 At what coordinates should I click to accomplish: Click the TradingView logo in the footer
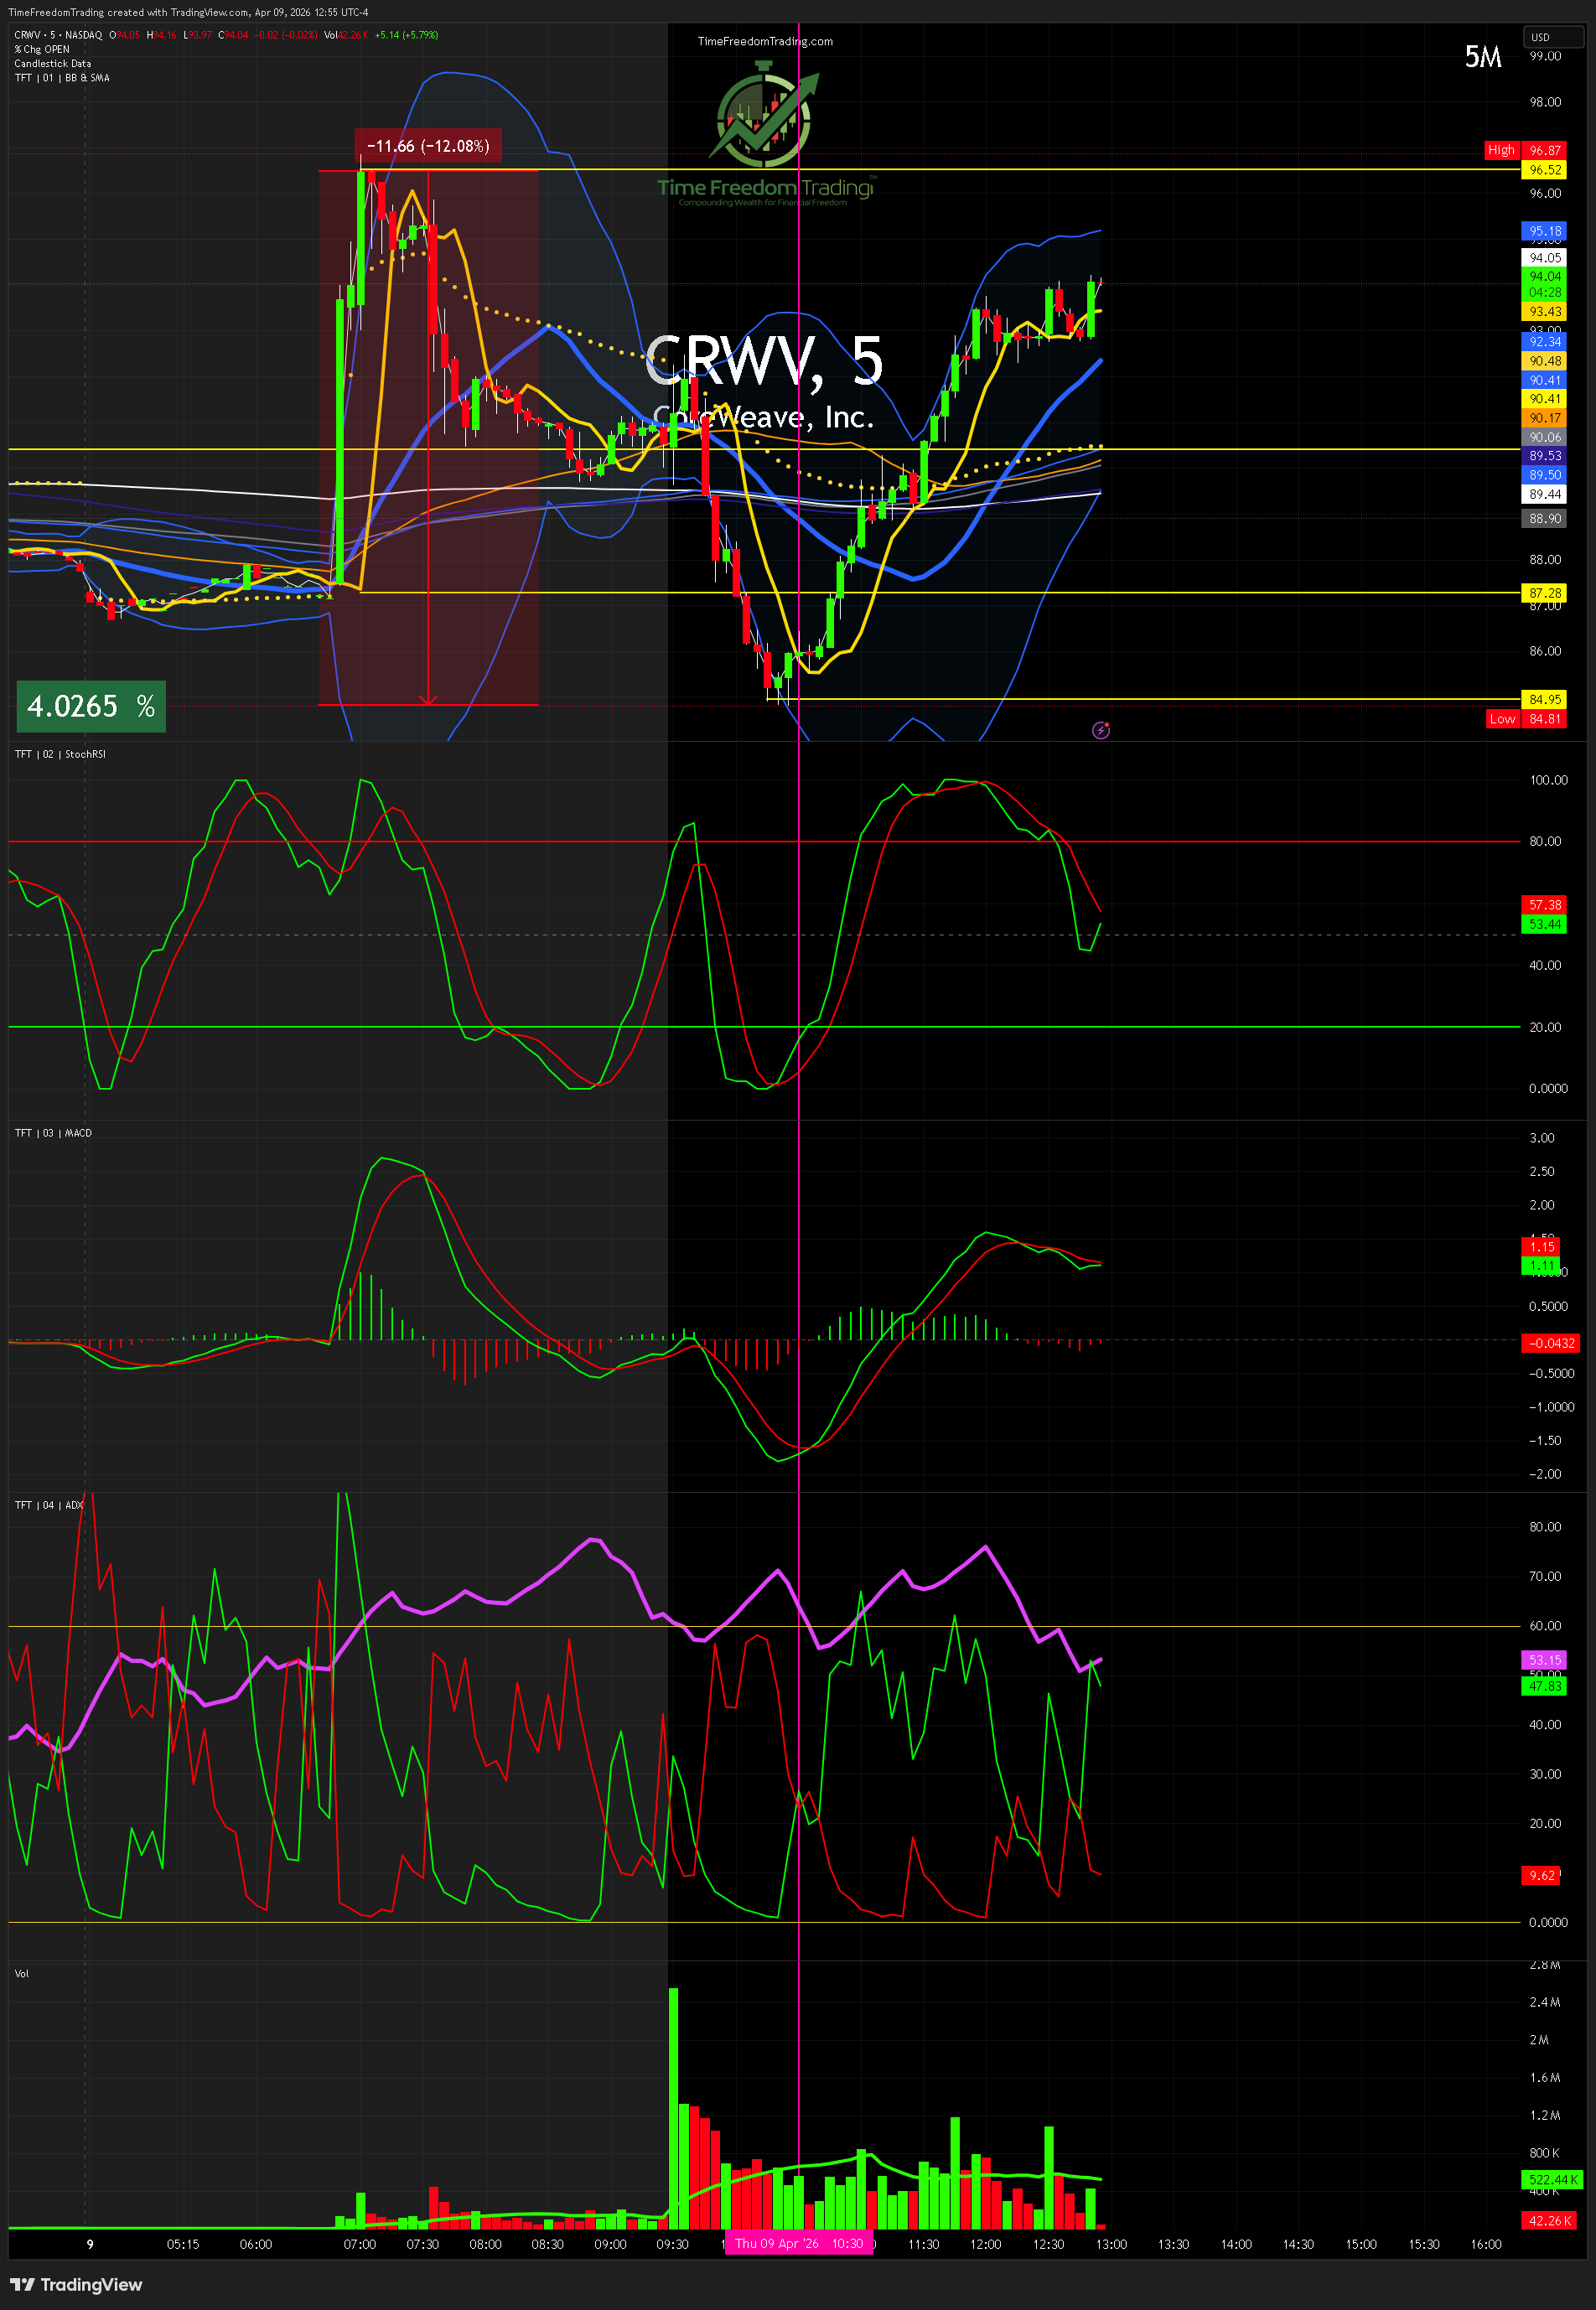[x=77, y=2284]
